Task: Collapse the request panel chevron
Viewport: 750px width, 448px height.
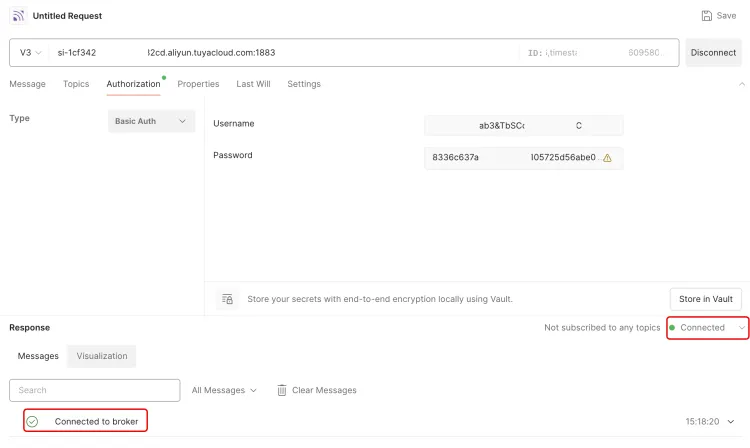Action: [741, 84]
